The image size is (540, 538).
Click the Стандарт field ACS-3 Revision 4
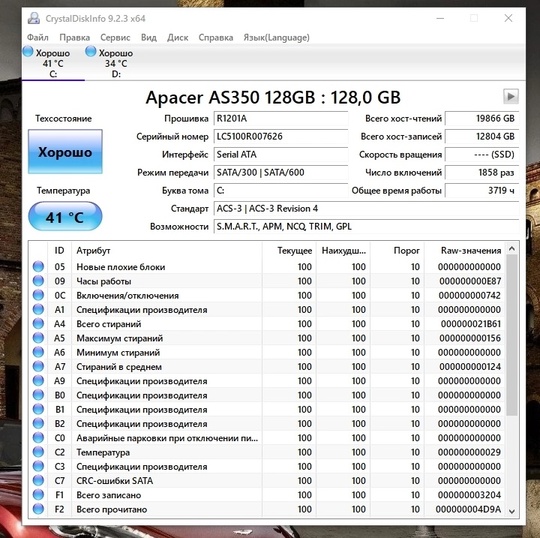click(x=366, y=208)
